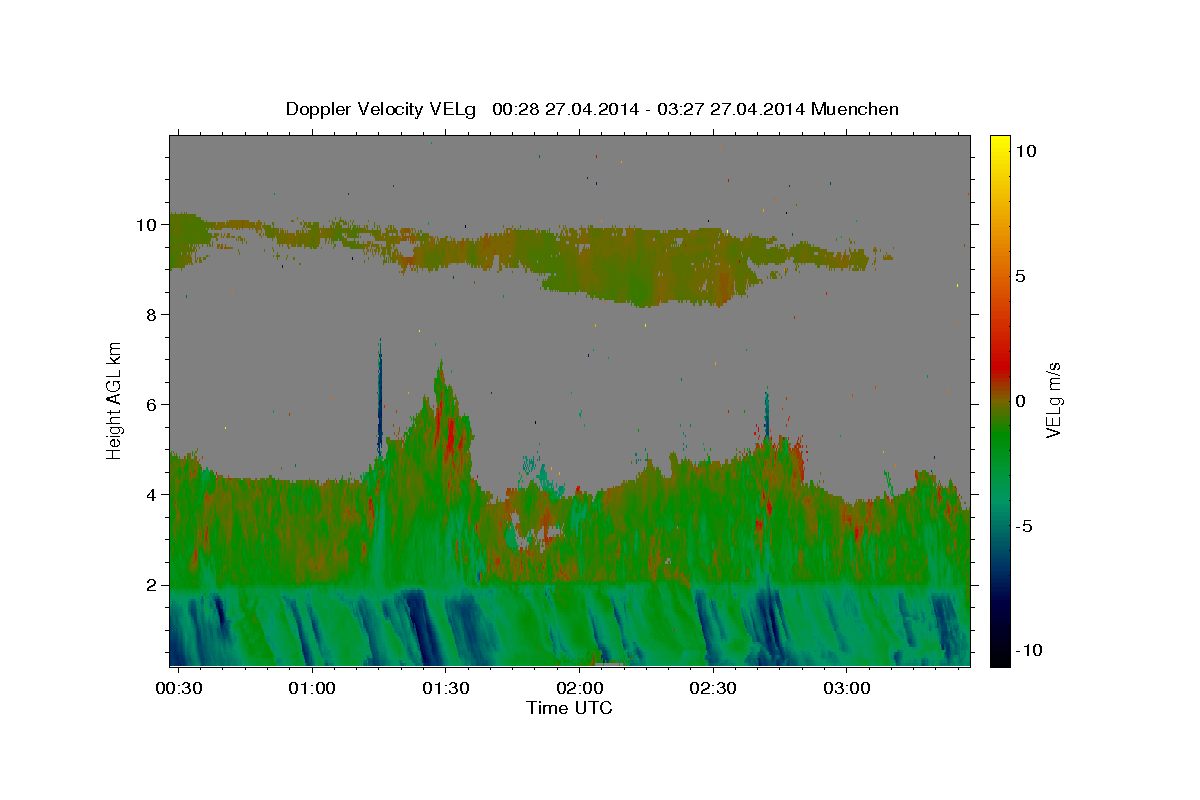Click the colorbar tick label 0

1021,401
